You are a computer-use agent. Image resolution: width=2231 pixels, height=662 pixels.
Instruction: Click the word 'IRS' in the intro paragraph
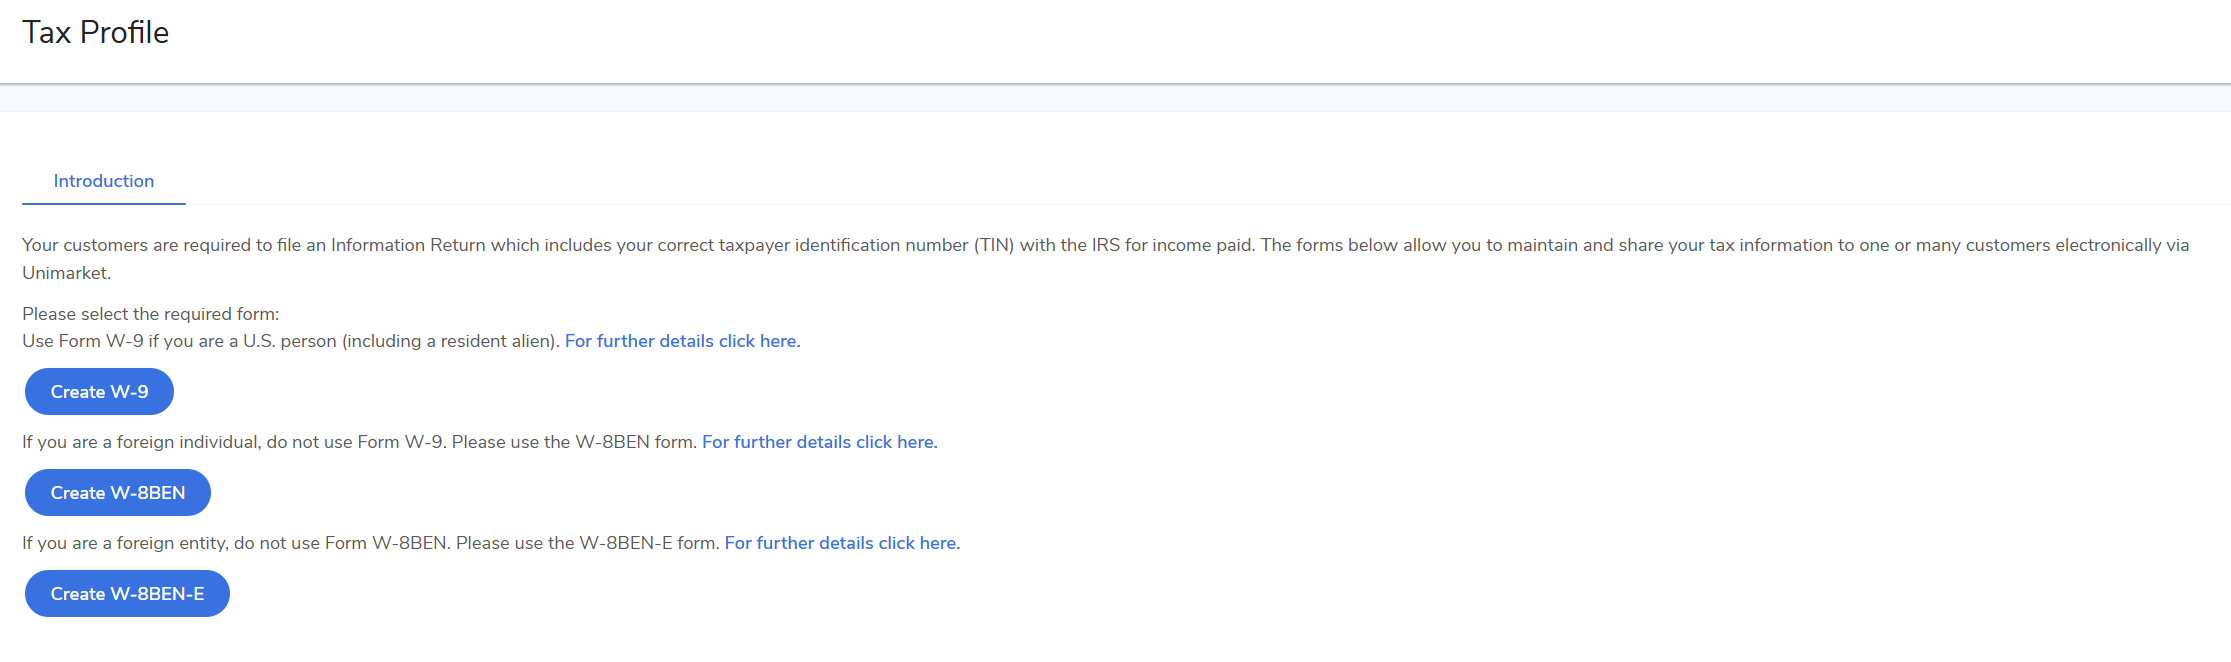click(1105, 245)
